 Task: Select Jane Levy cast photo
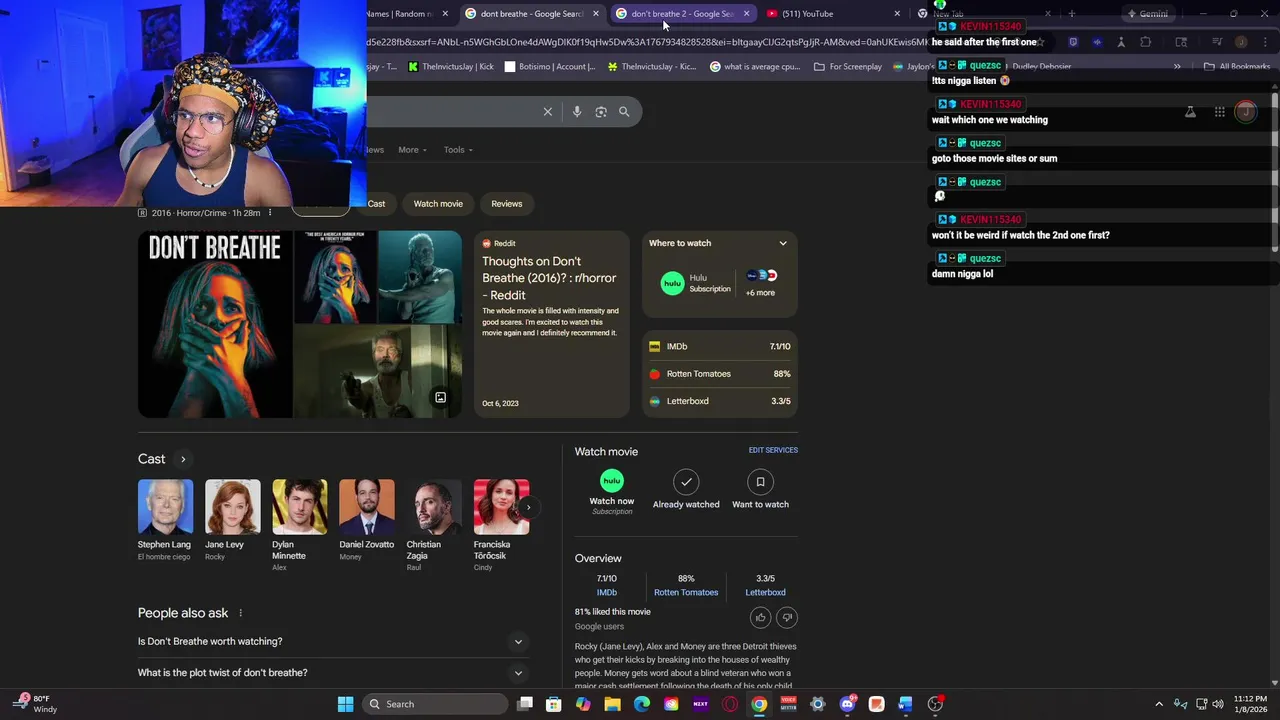coord(232,507)
